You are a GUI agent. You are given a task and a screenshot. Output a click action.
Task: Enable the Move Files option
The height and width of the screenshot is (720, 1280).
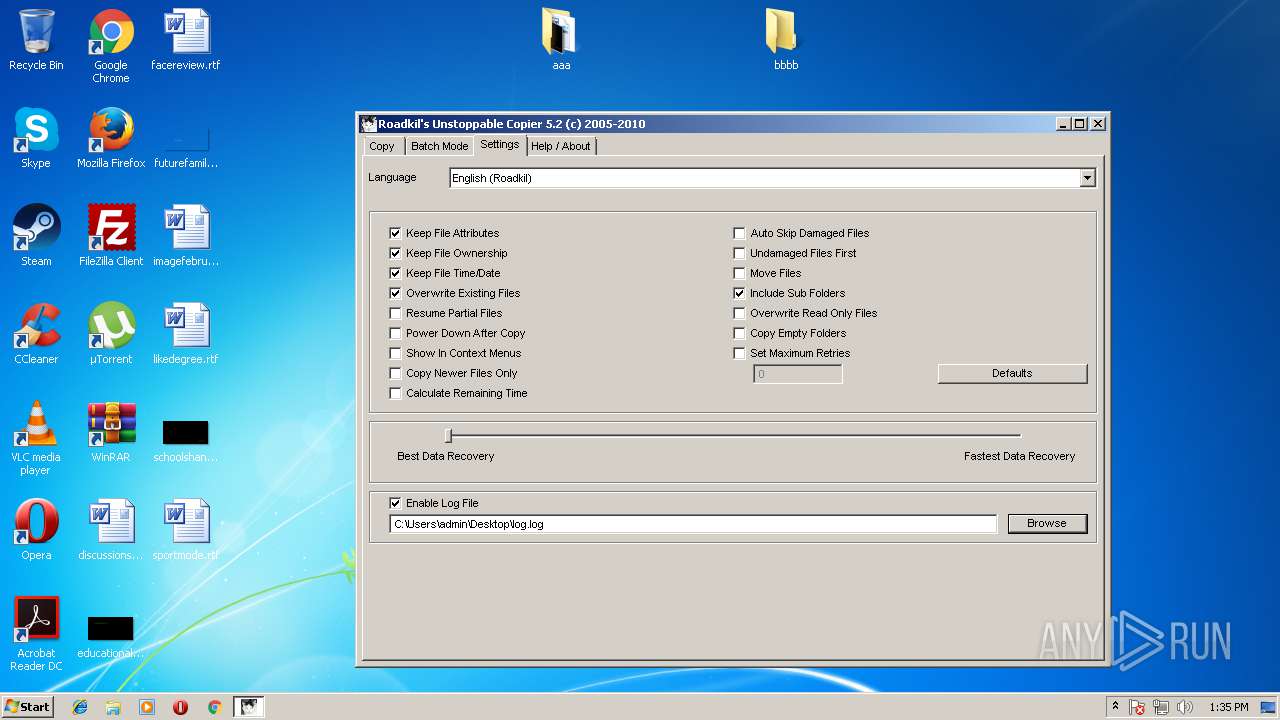[x=739, y=273]
